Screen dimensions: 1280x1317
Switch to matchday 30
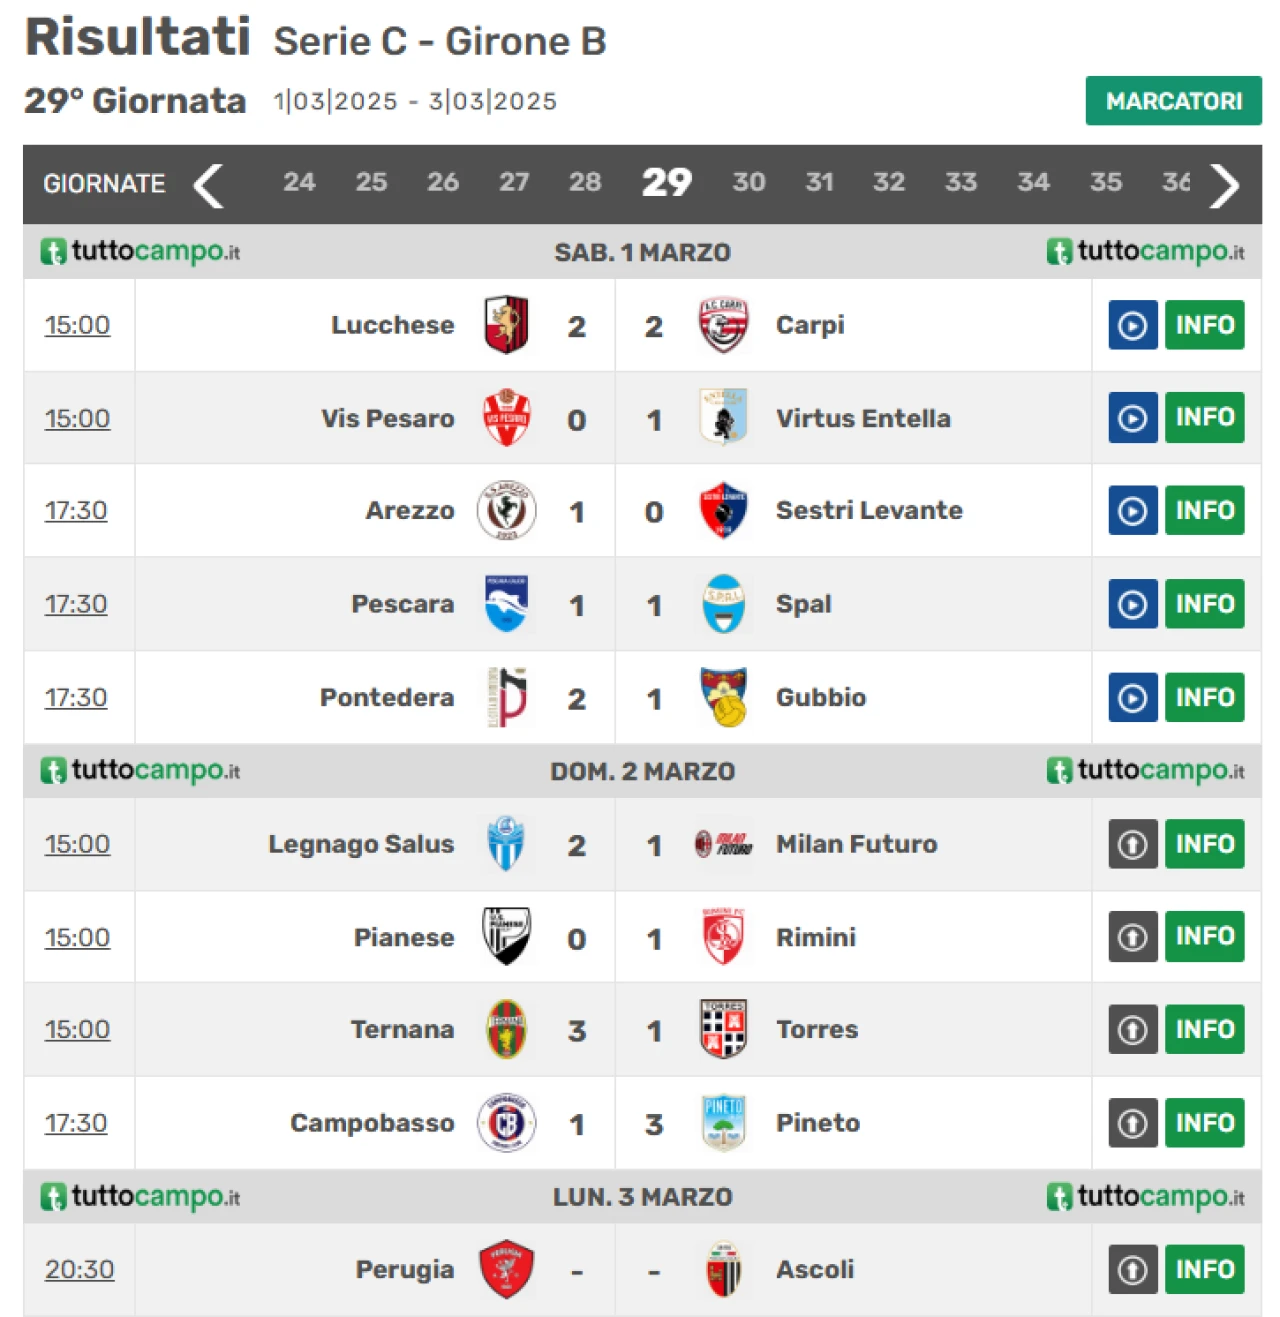point(748,182)
